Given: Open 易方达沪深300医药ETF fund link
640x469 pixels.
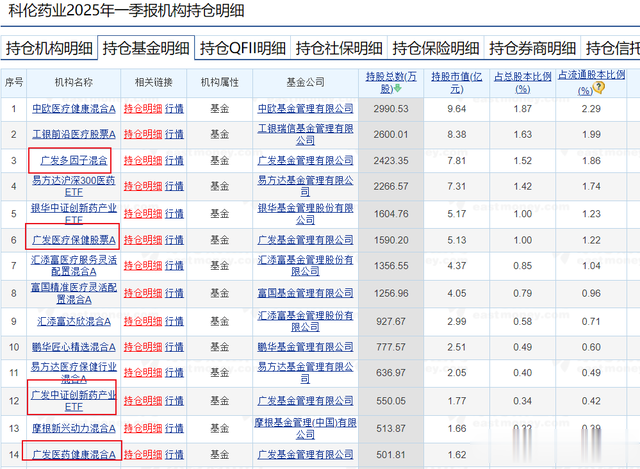Looking at the screenshot, I should 74,187.
